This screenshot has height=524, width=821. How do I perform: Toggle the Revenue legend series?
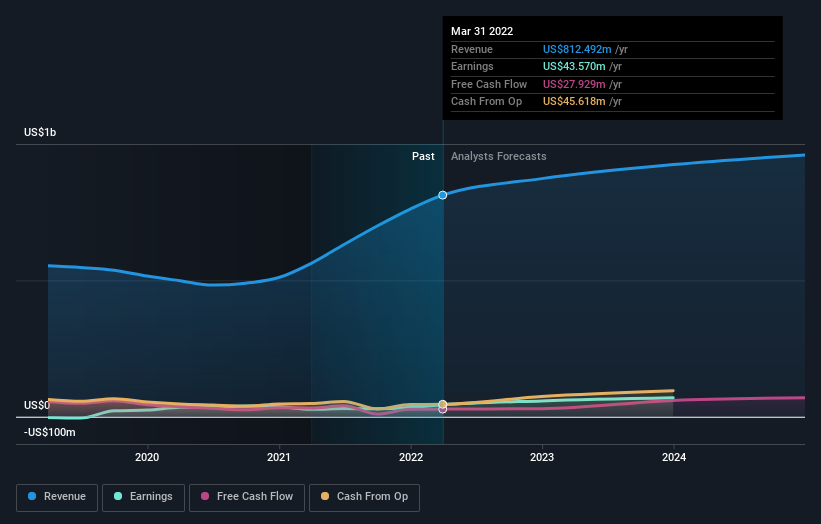coord(57,497)
